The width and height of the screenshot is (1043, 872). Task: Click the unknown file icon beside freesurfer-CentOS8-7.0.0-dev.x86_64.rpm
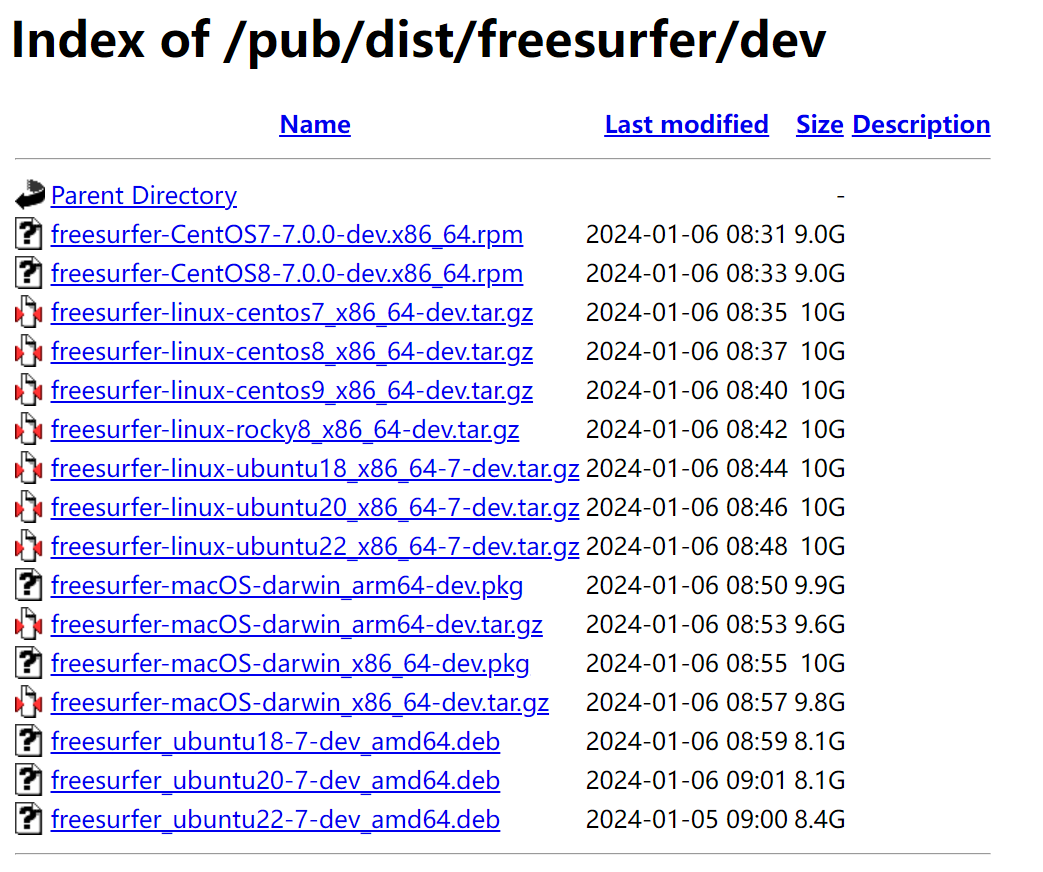(29, 273)
